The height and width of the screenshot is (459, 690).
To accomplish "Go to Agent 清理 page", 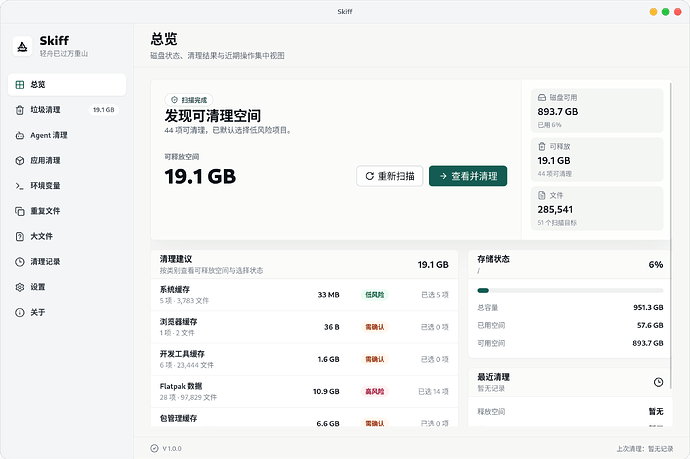I will click(x=67, y=135).
